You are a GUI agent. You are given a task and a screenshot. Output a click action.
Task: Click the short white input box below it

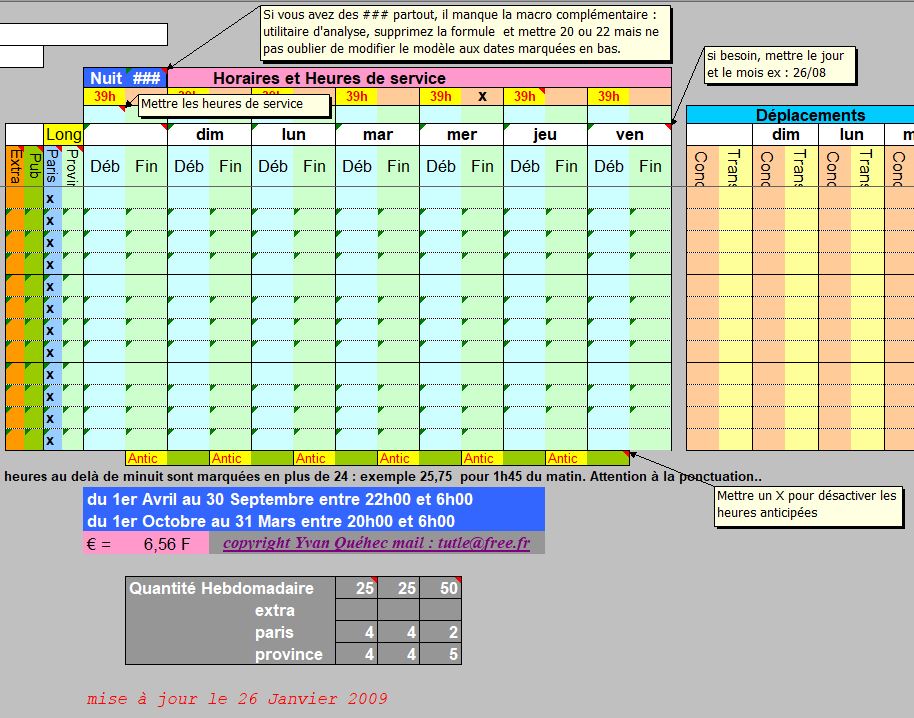pyautogui.click(x=22, y=57)
